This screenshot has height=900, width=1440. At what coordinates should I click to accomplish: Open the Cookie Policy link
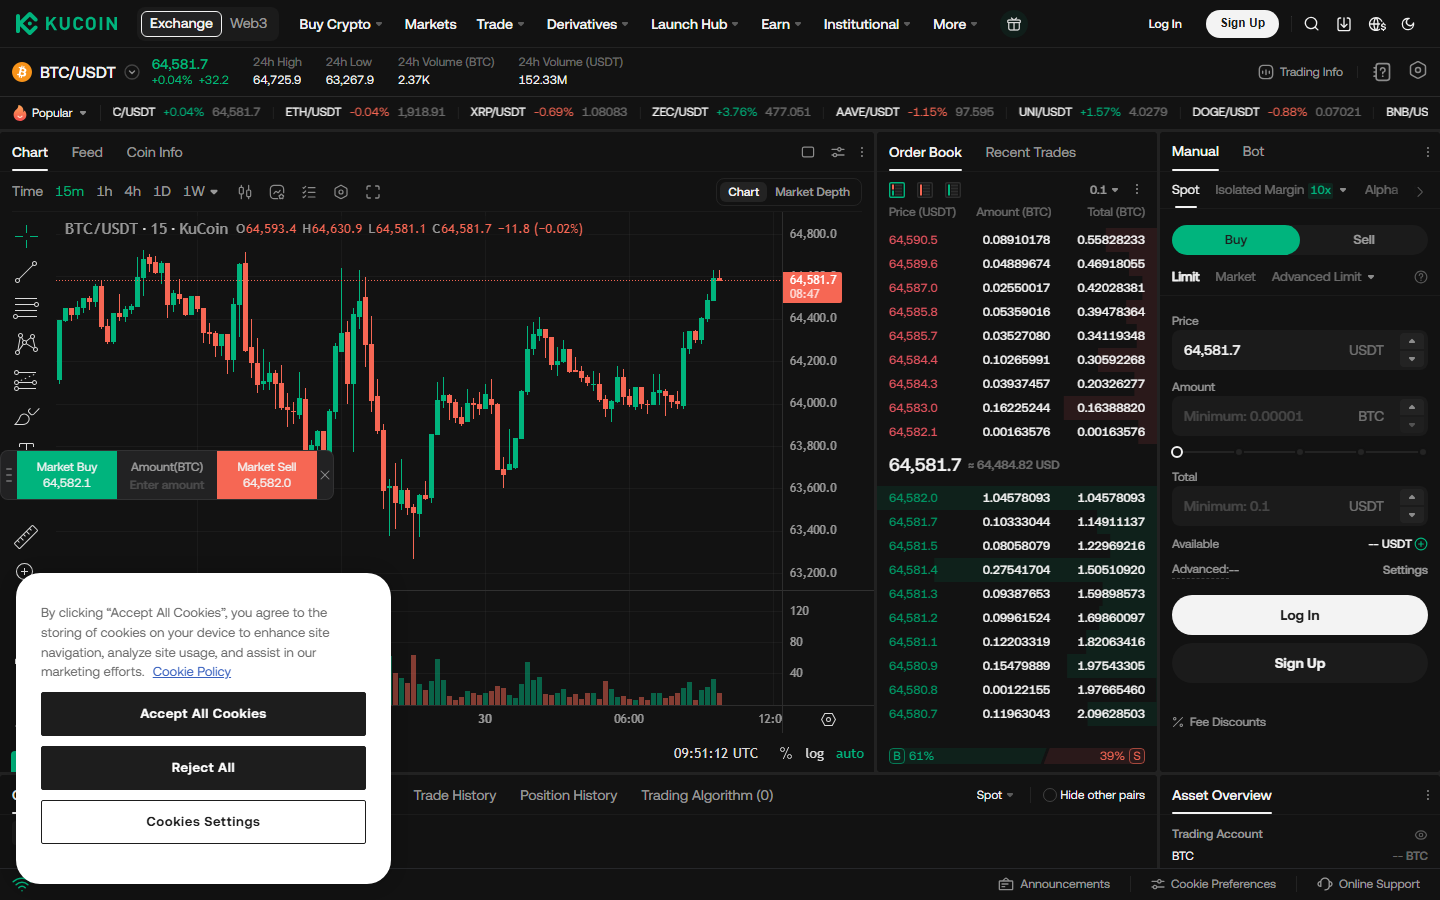(x=192, y=672)
